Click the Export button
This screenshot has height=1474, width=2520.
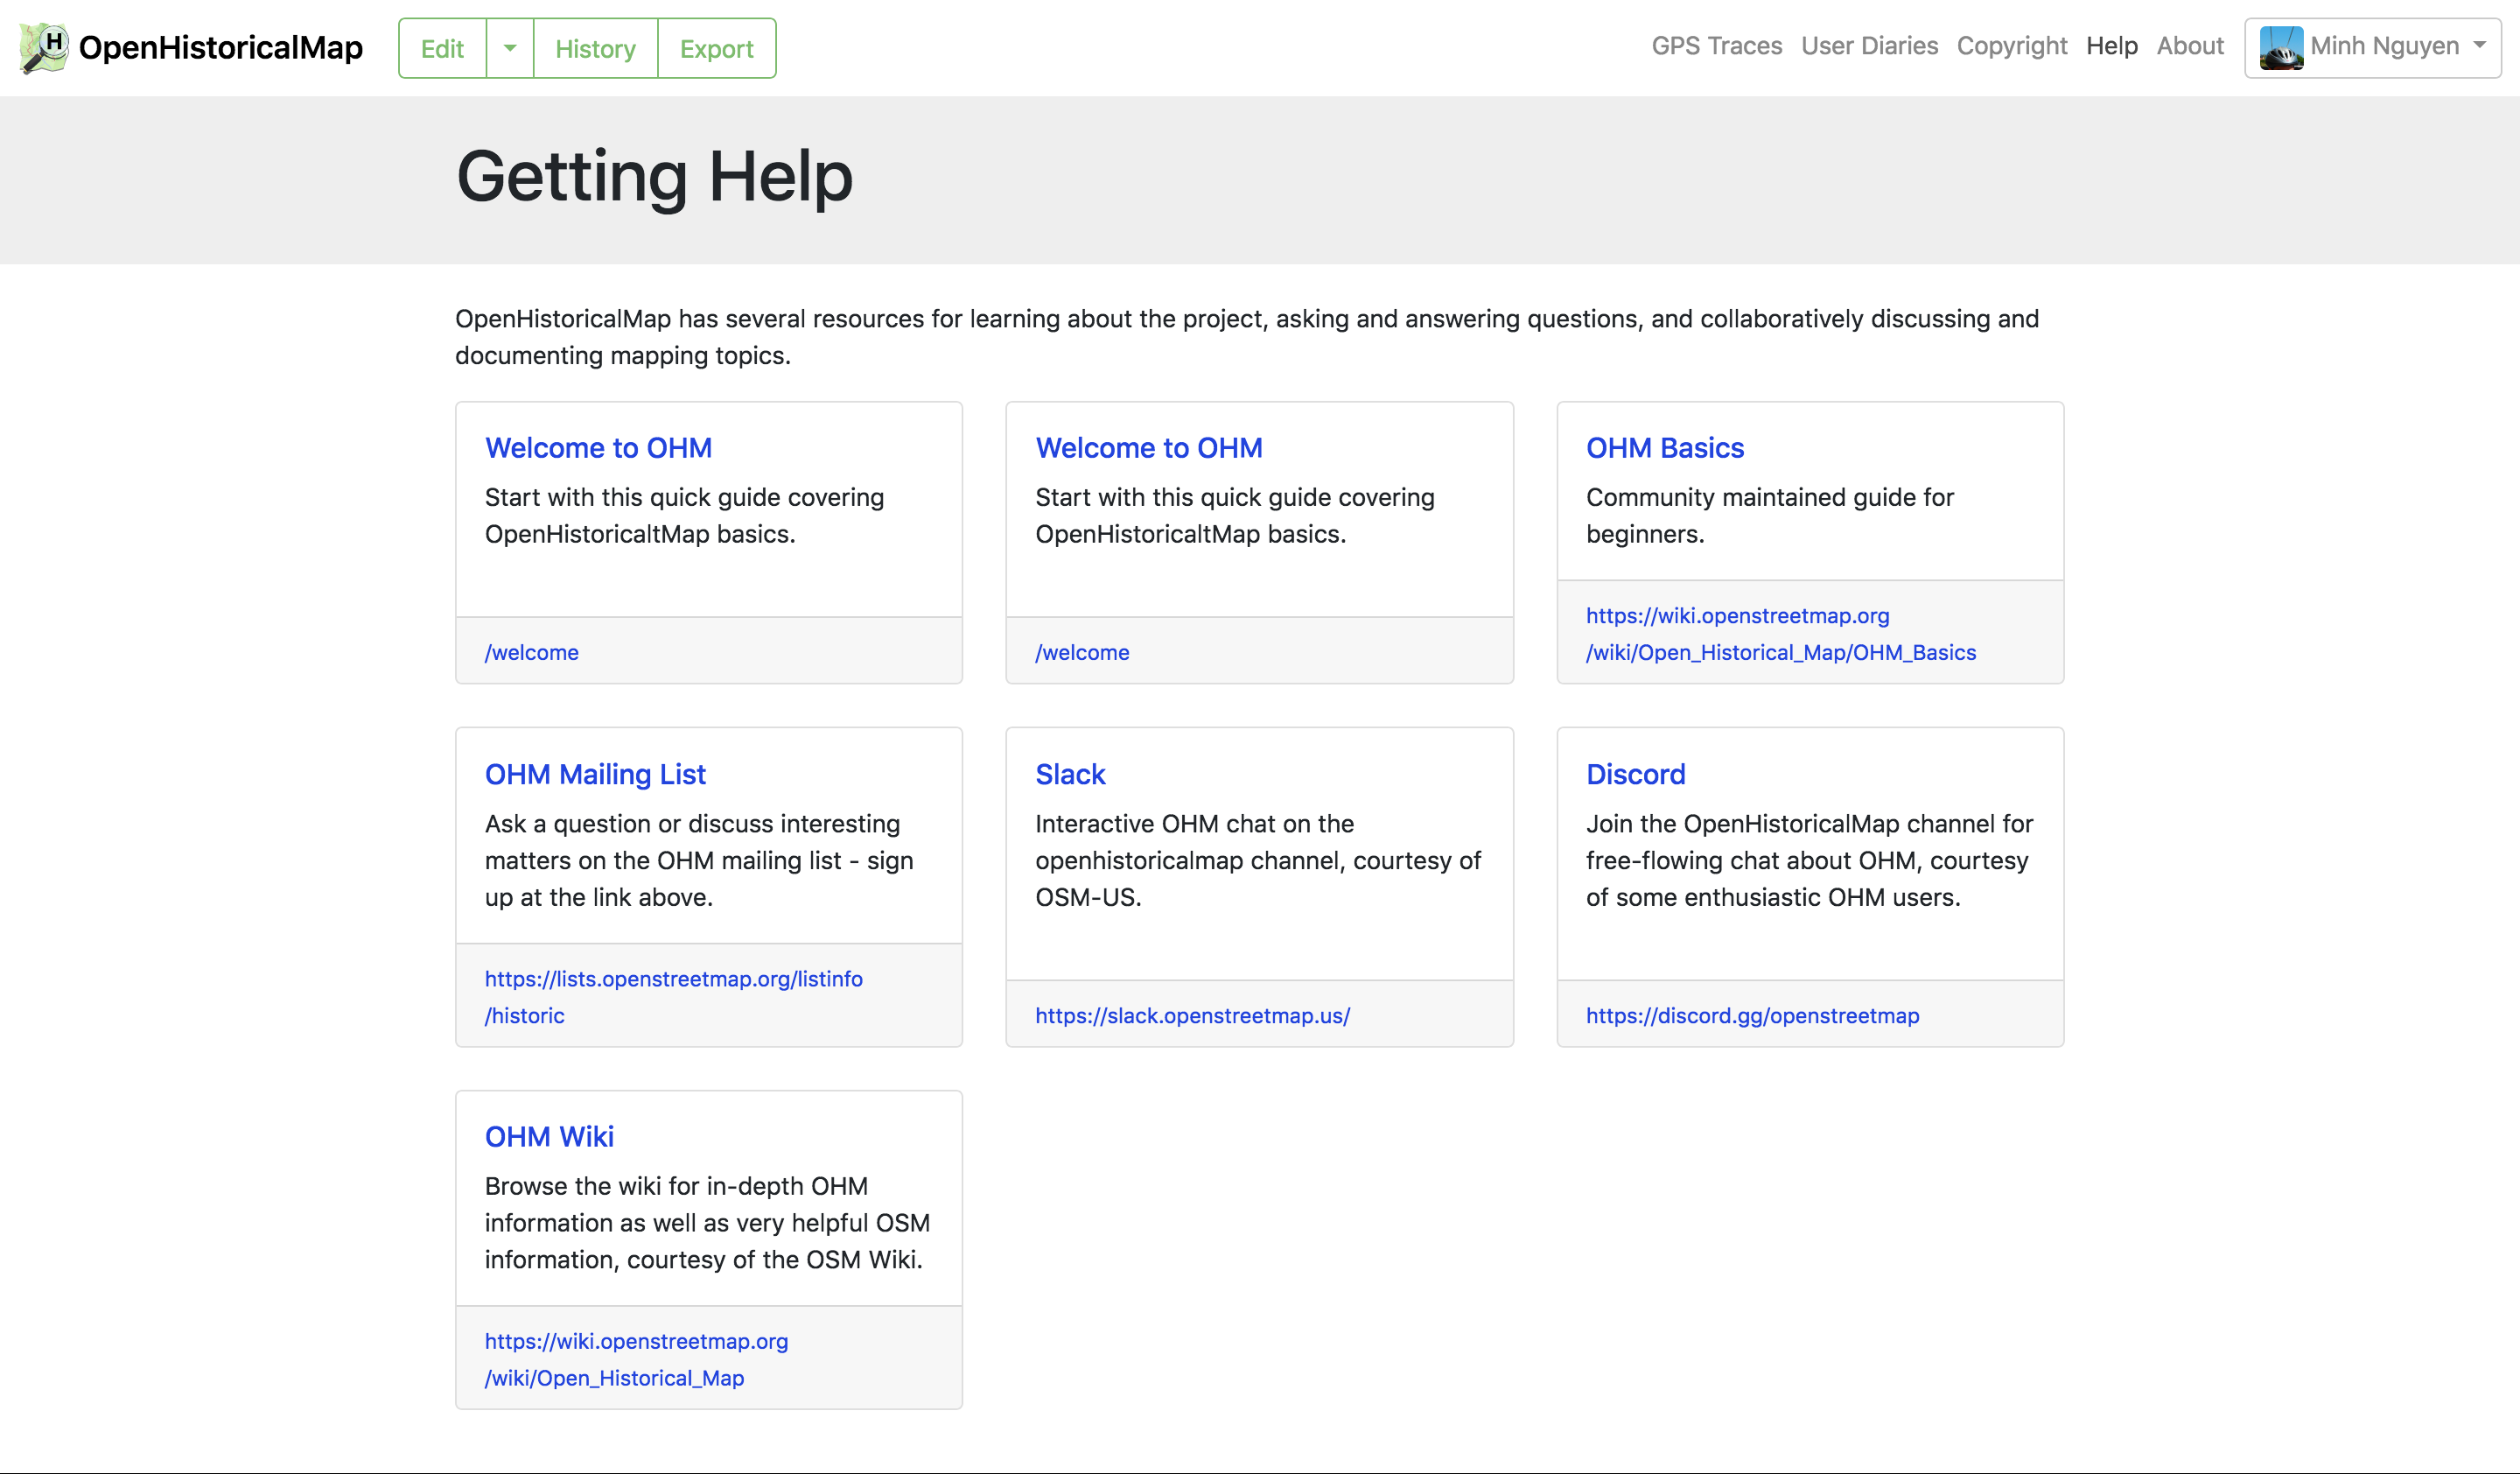click(x=716, y=48)
